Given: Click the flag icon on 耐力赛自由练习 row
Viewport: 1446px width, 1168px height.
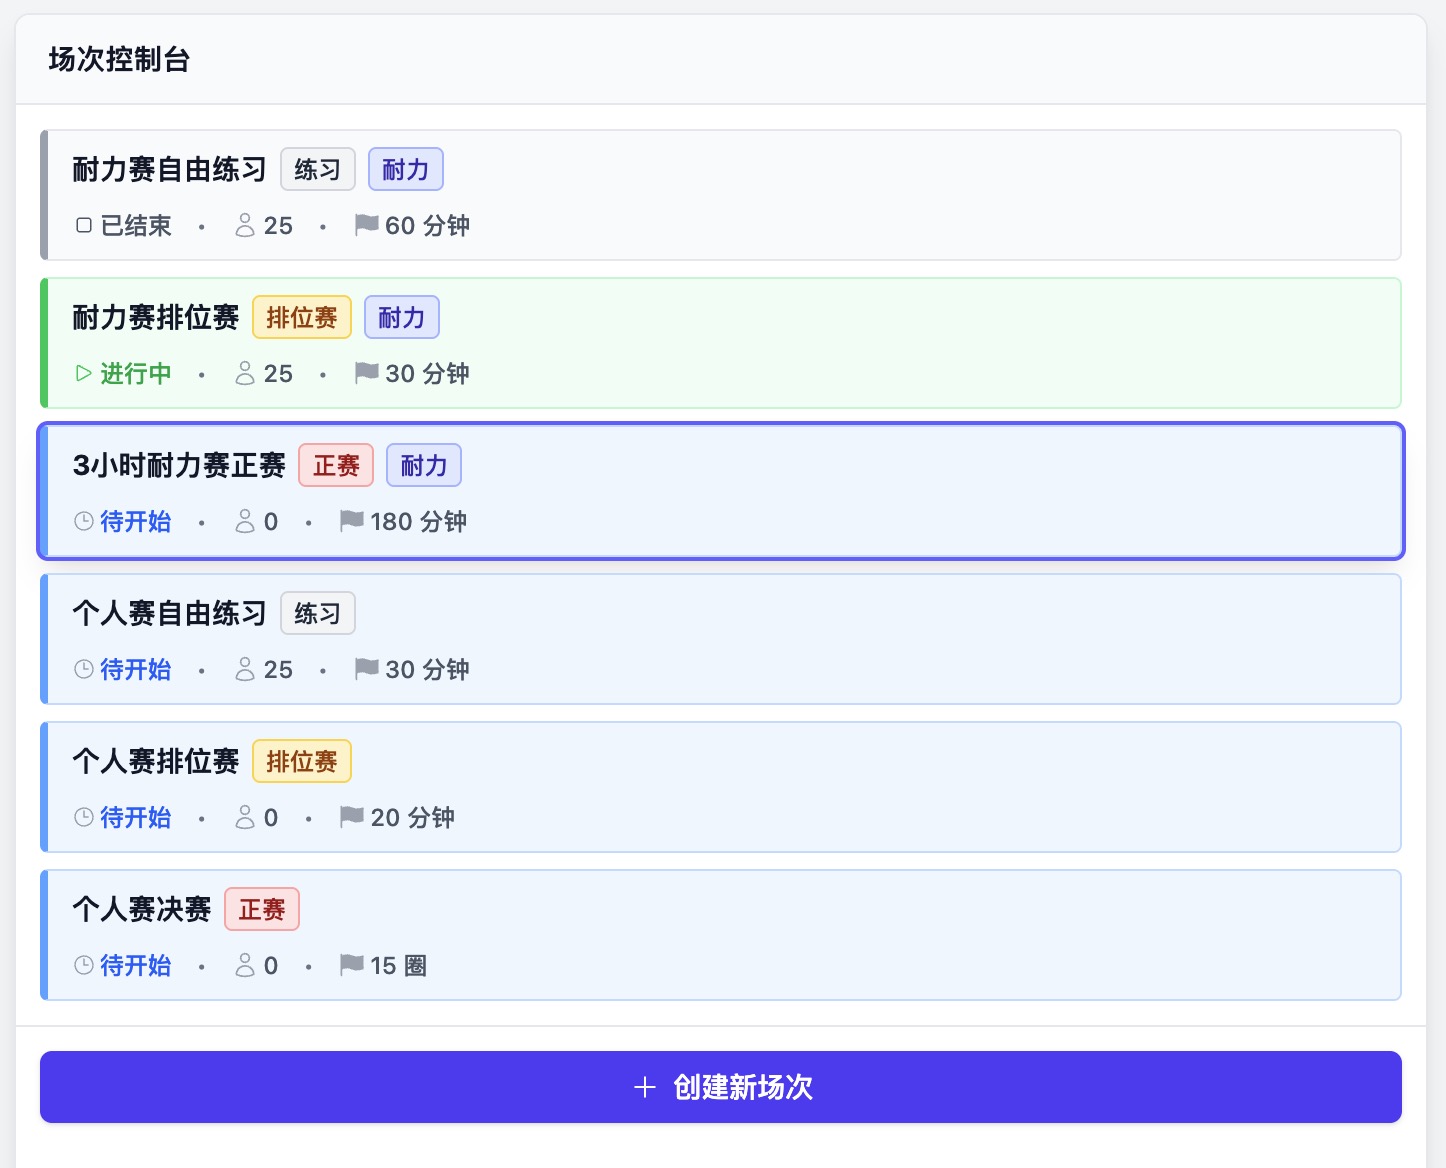Looking at the screenshot, I should 364,225.
